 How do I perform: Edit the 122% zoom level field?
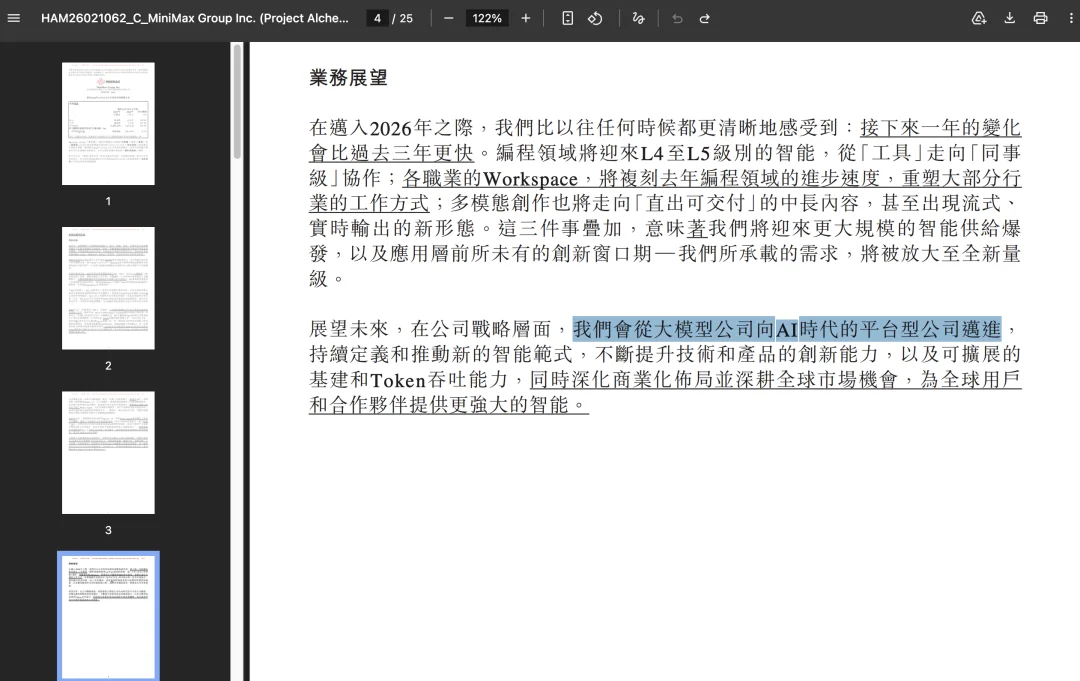(x=486, y=18)
